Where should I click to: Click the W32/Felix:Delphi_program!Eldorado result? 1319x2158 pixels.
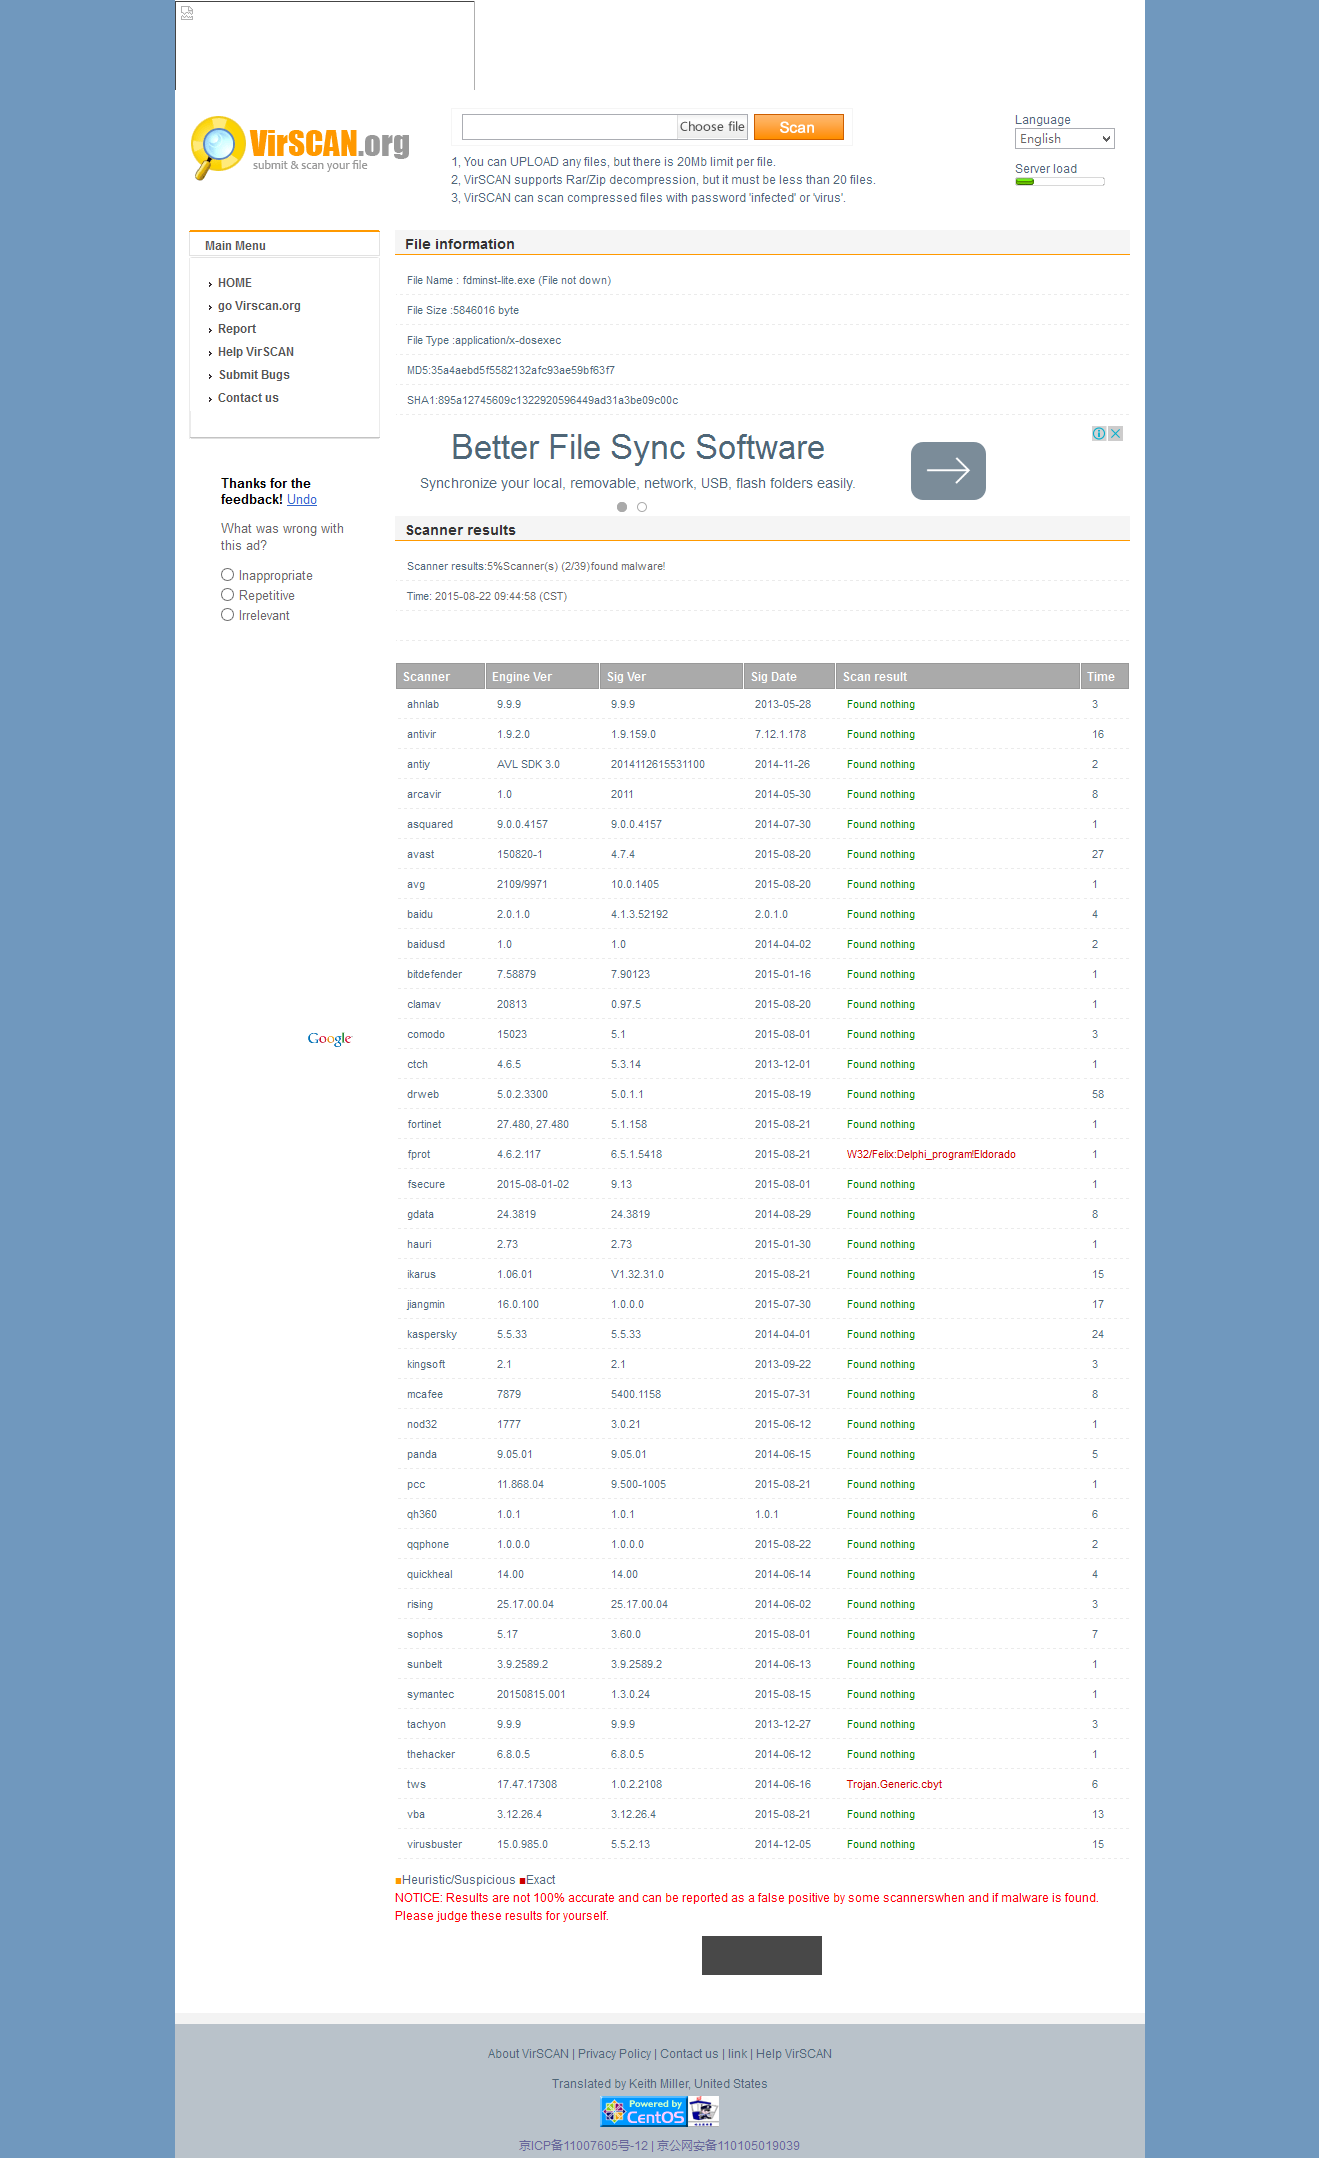click(x=931, y=1154)
